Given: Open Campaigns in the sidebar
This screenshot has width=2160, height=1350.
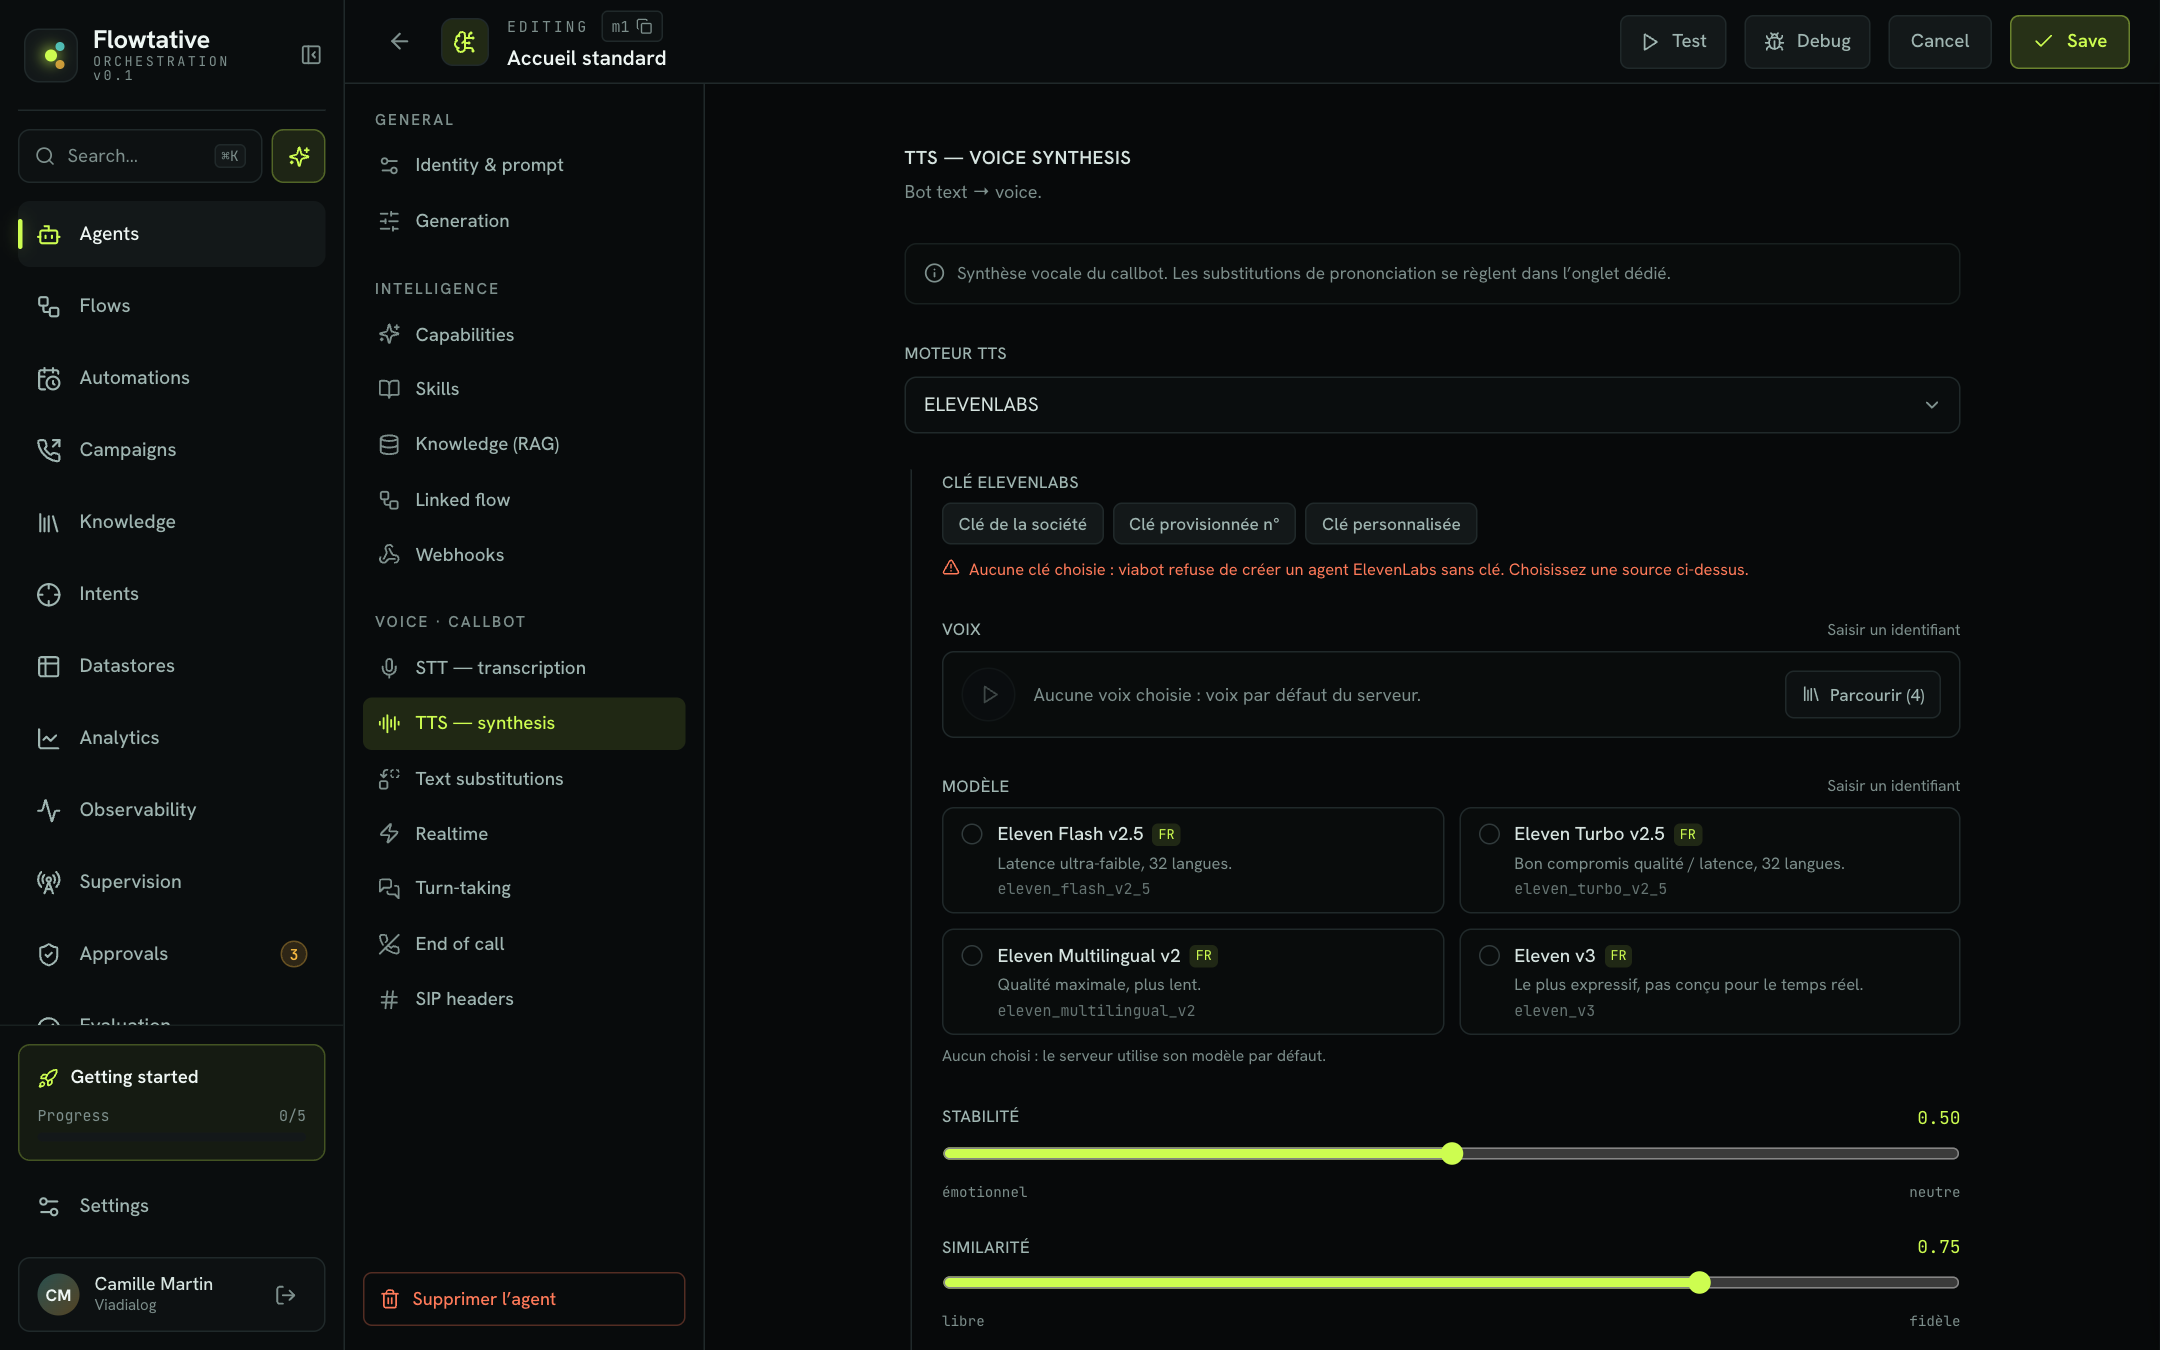Looking at the screenshot, I should pos(171,450).
